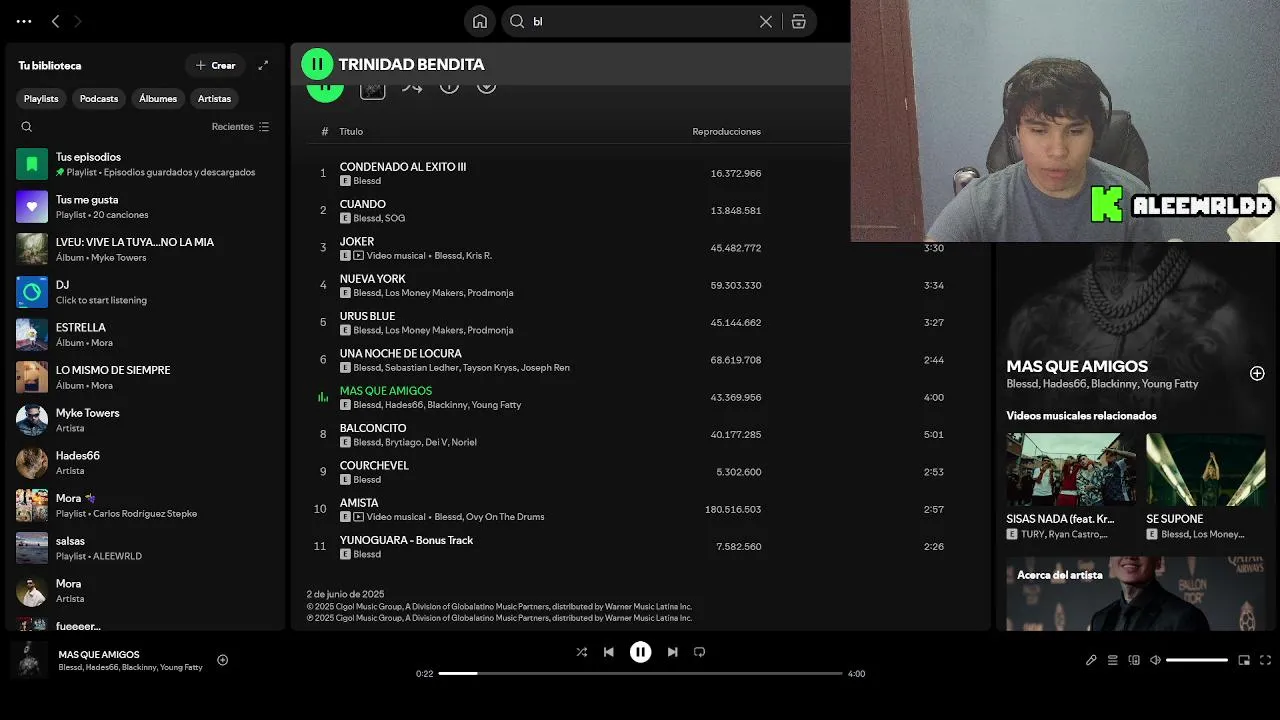Play track CONDENADO AL EXITO III
This screenshot has height=720, width=1280.
click(x=403, y=167)
